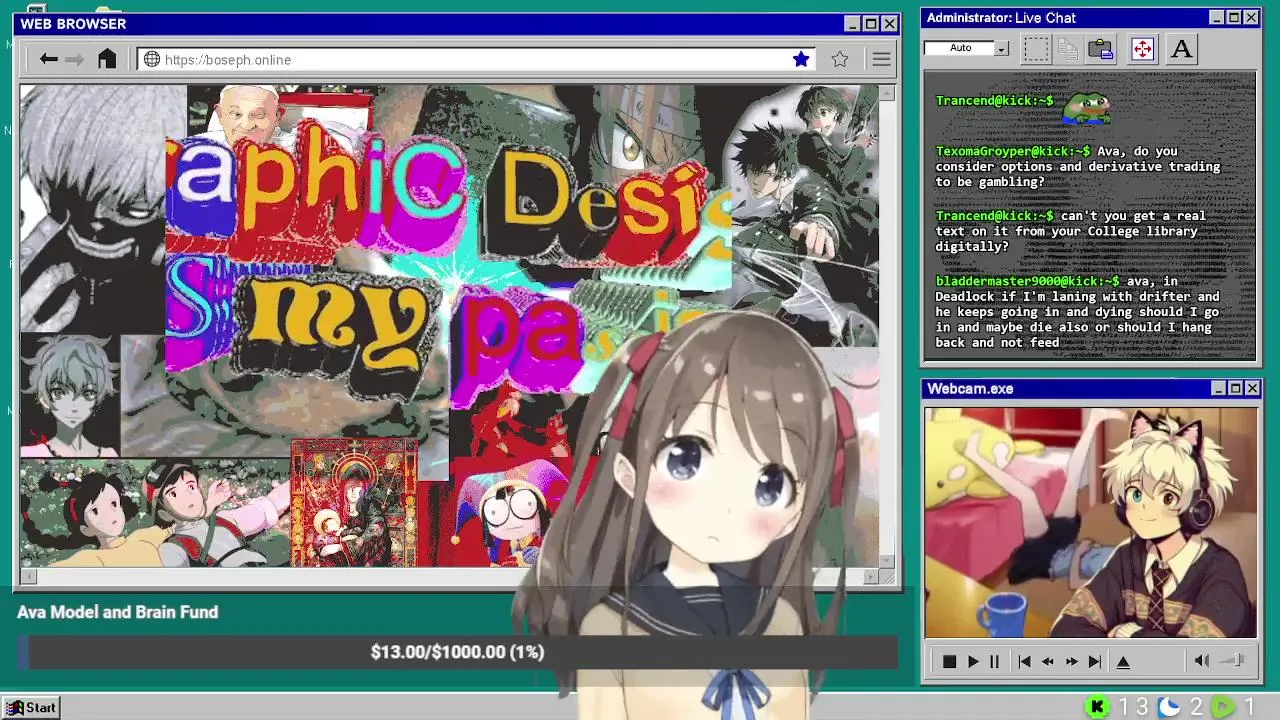Screen dimensions: 1280x720
Task: Click the boseph.online address field
Action: click(x=478, y=59)
